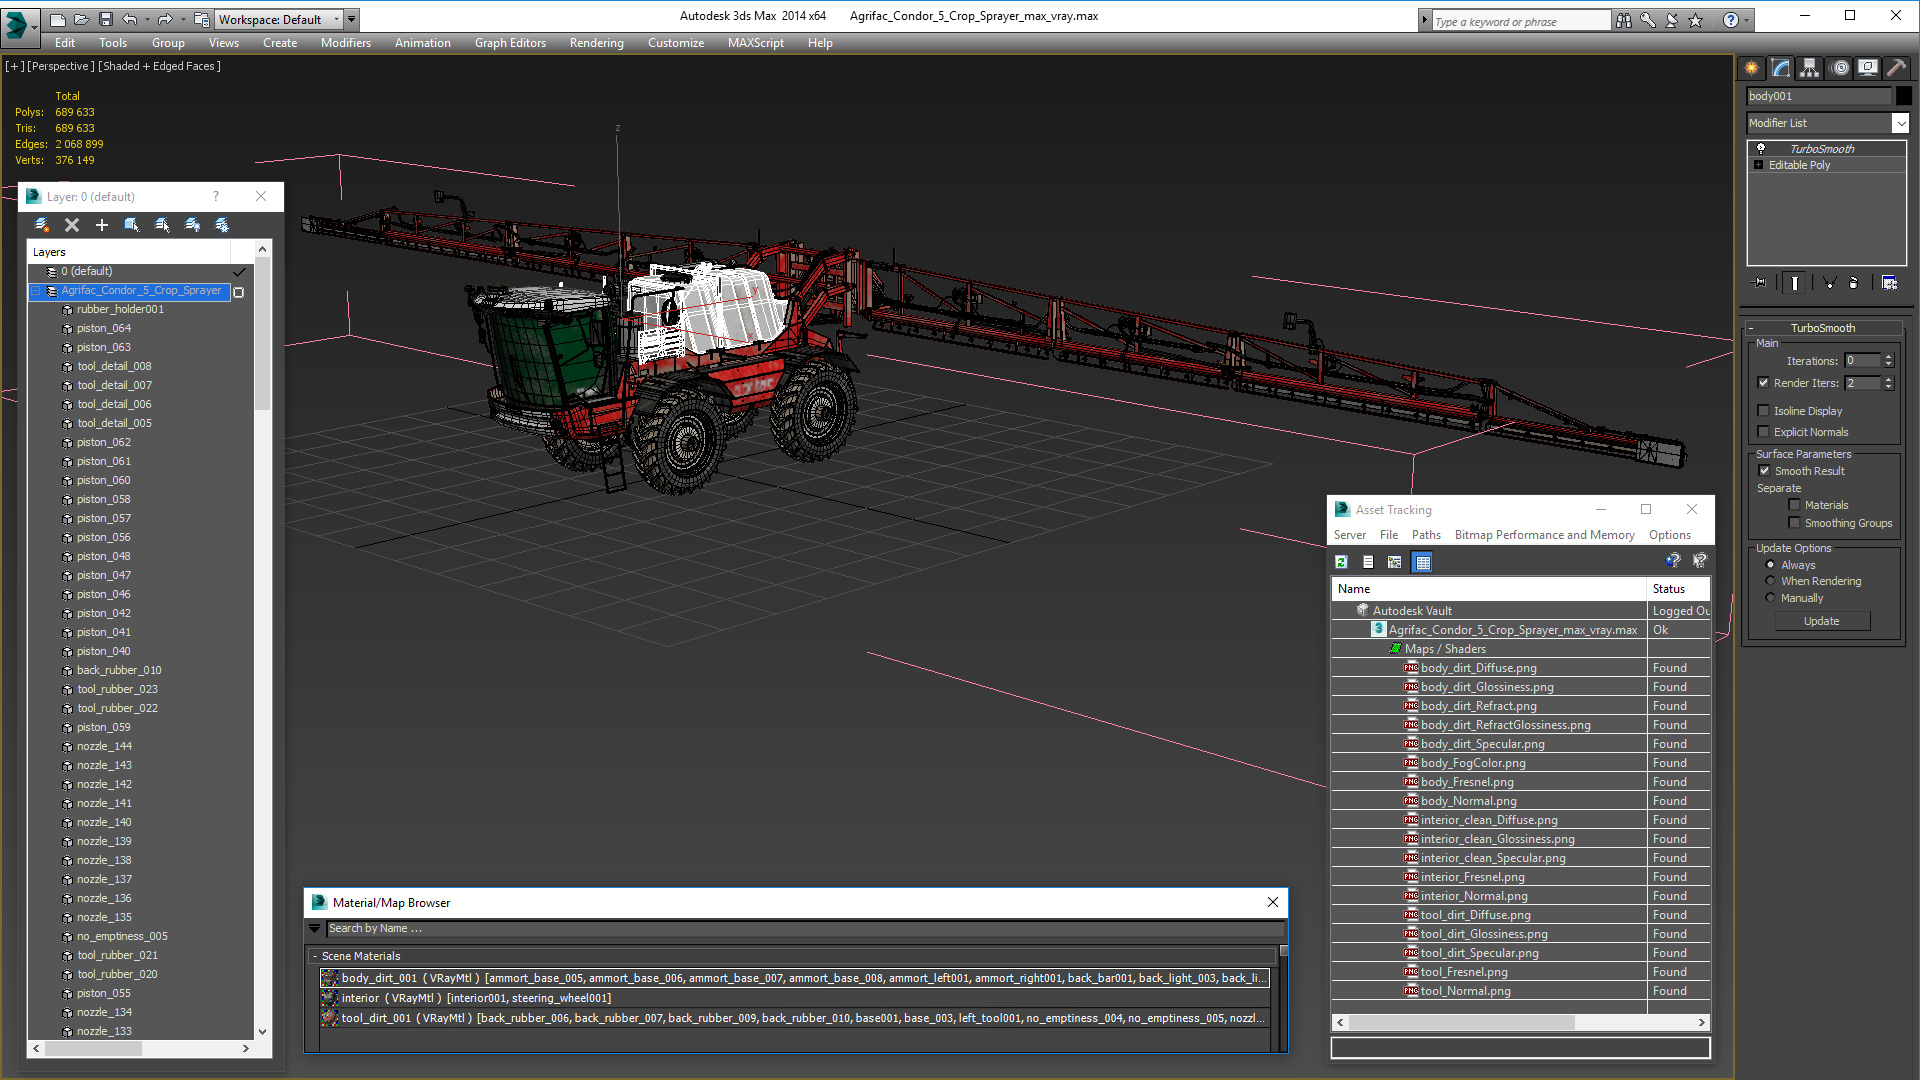Click body001 object color swatch
1920x1080 pixels.
click(1903, 96)
